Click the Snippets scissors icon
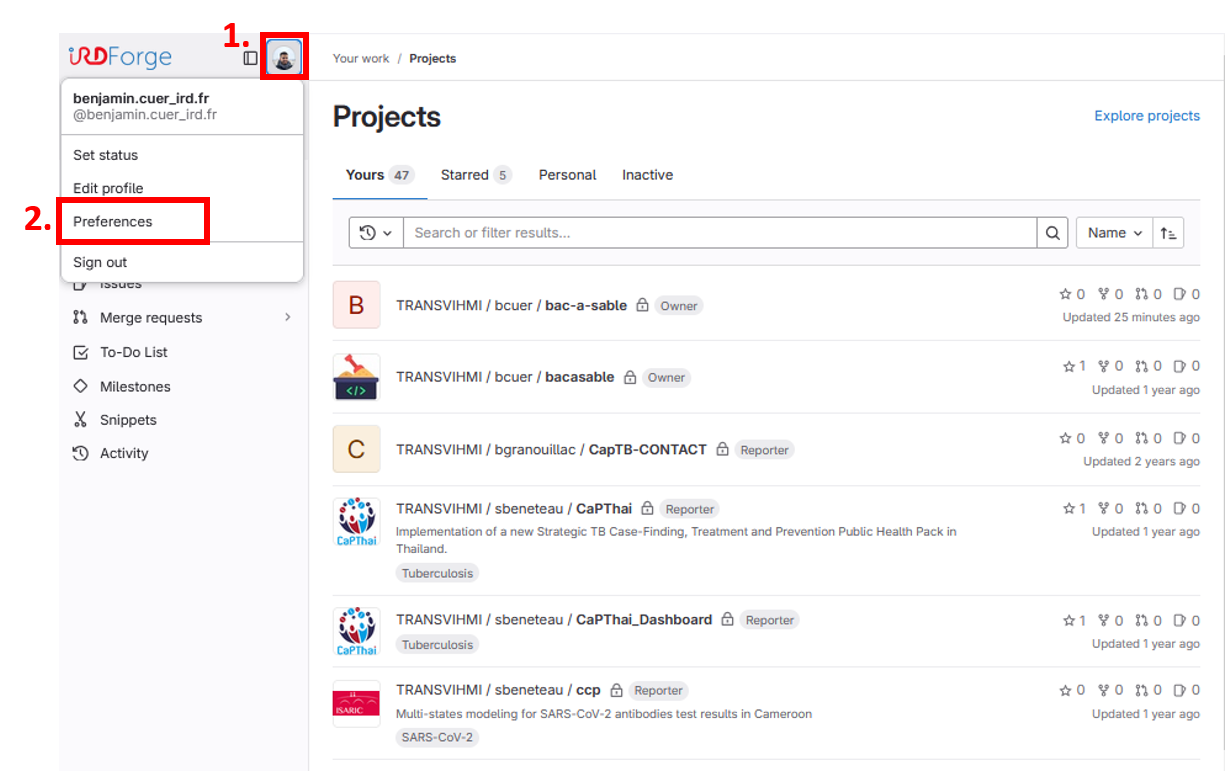Viewport: 1225px width, 771px height. coord(81,420)
